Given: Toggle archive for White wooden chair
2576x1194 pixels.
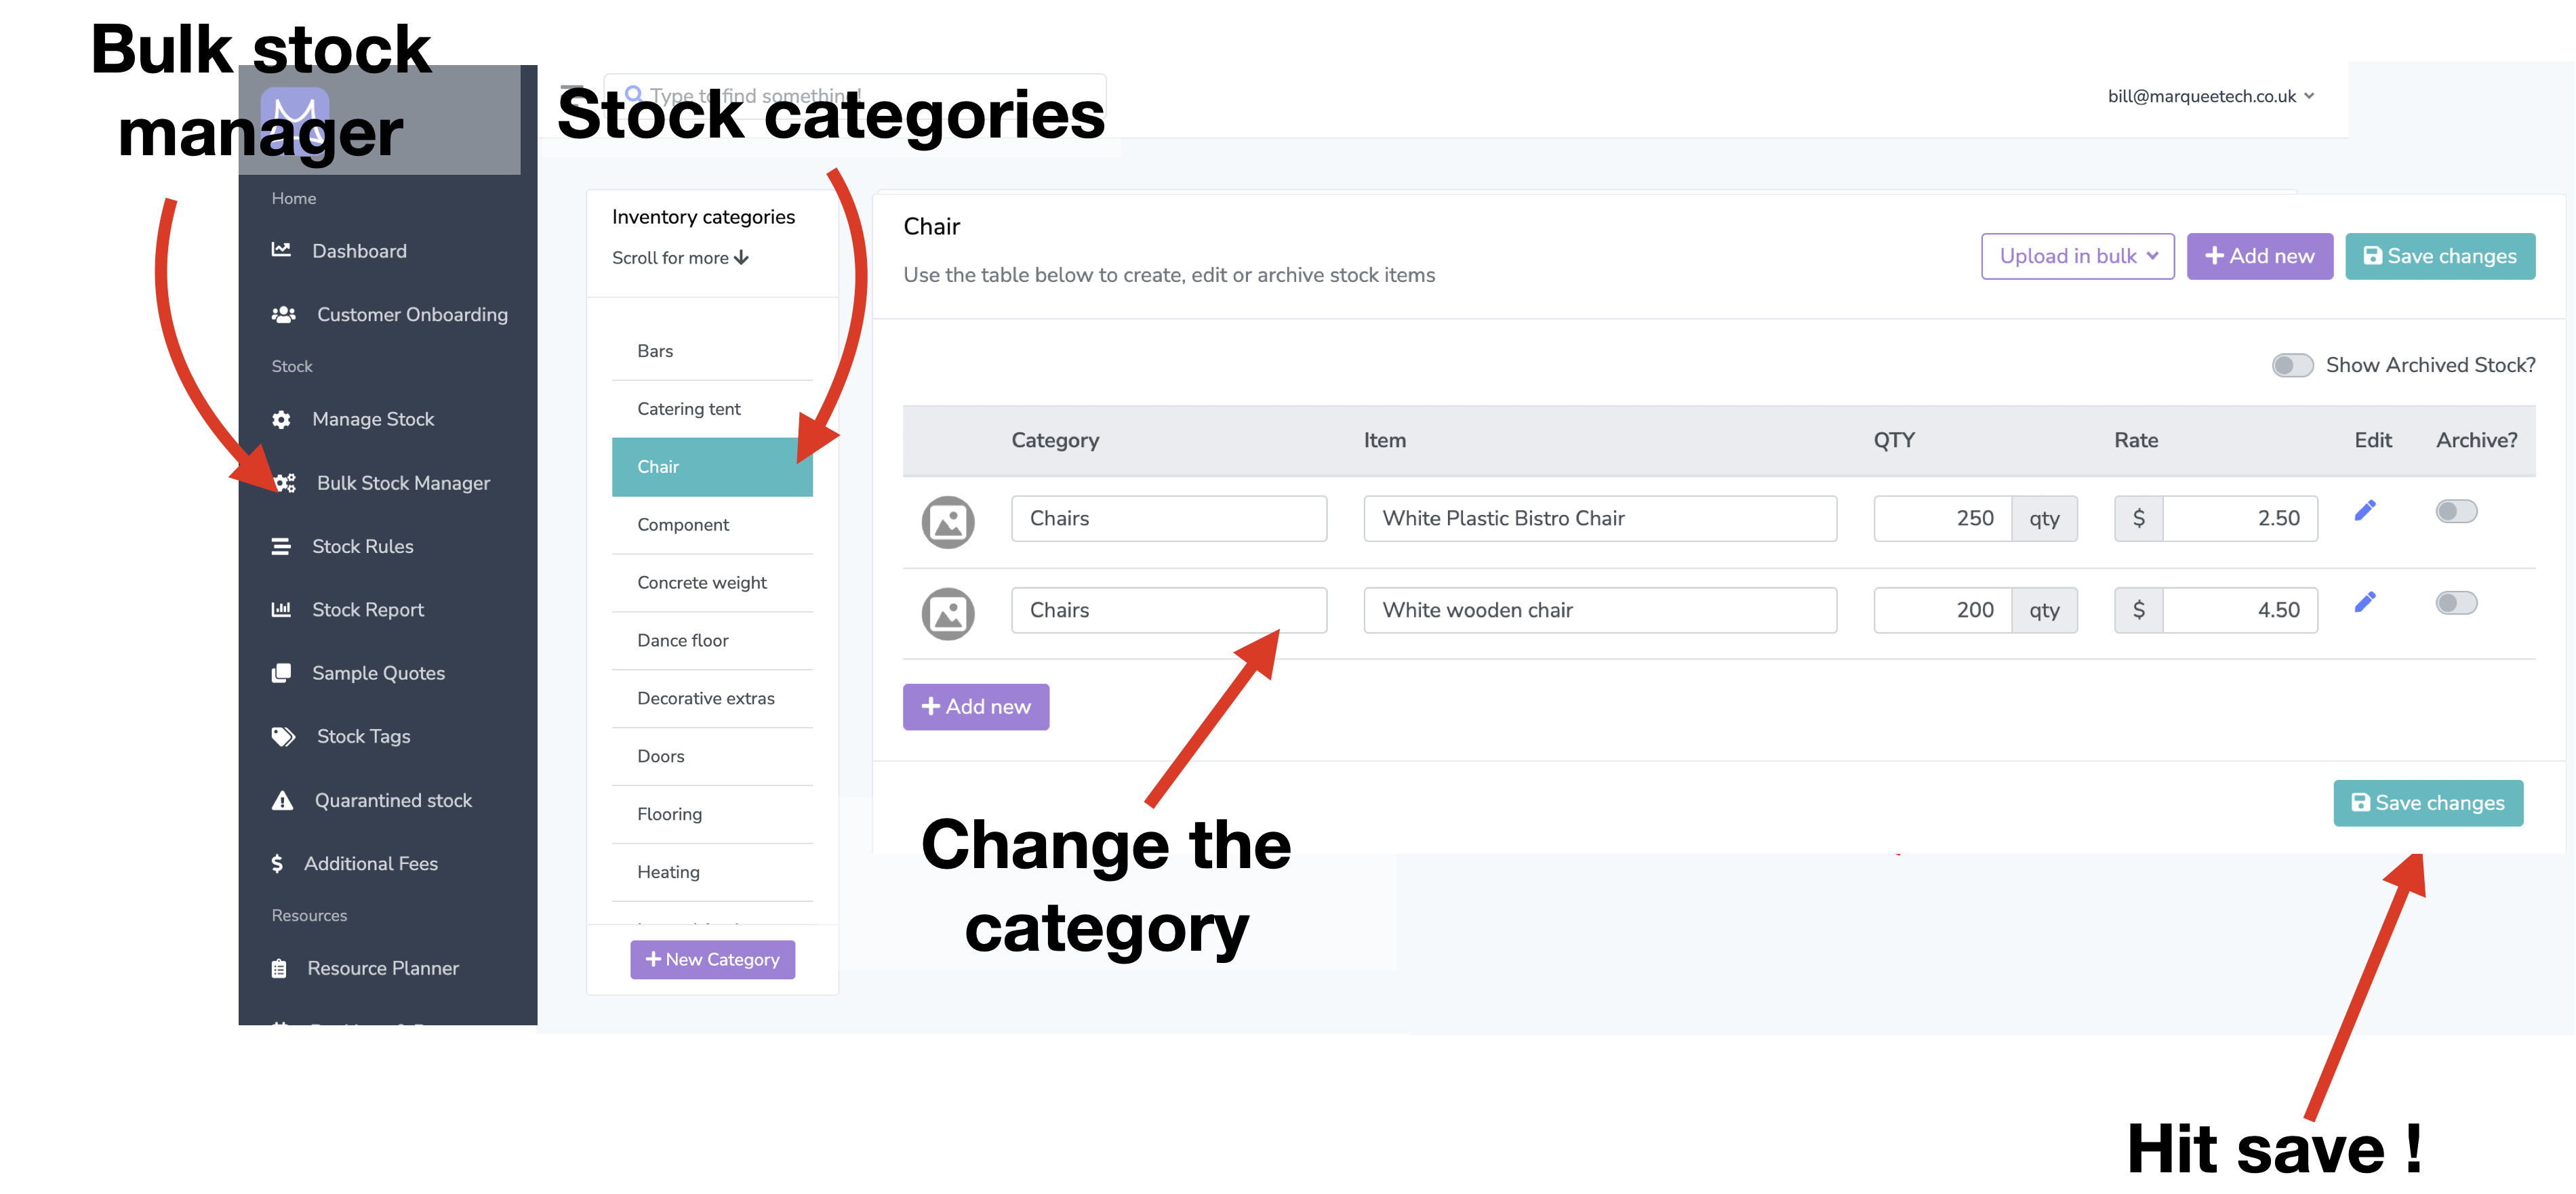Looking at the screenshot, I should (x=2455, y=603).
